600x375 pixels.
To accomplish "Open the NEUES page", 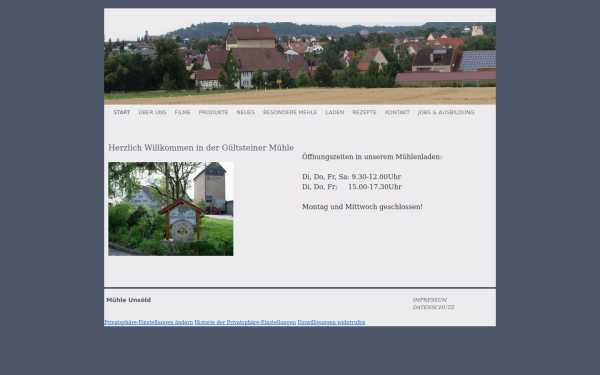I will pos(246,112).
